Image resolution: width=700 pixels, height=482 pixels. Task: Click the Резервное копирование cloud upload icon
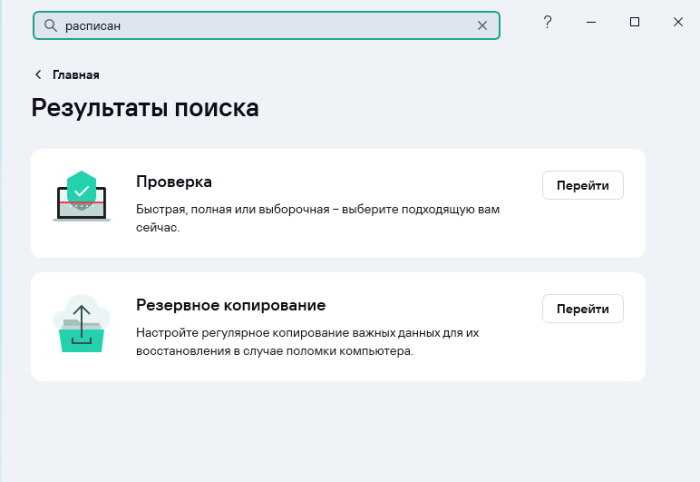coord(82,324)
